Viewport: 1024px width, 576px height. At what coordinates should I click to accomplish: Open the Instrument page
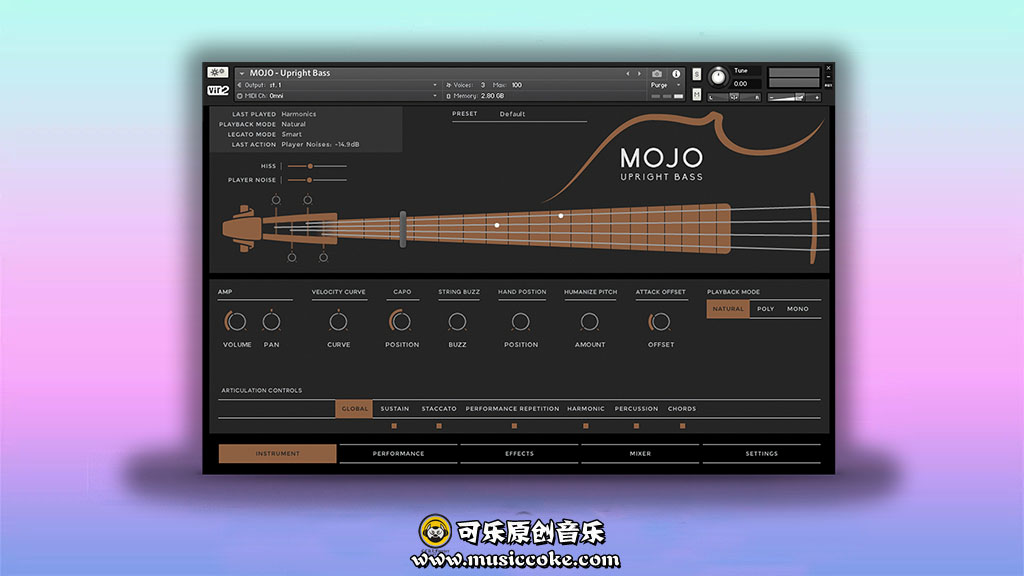pyautogui.click(x=278, y=453)
